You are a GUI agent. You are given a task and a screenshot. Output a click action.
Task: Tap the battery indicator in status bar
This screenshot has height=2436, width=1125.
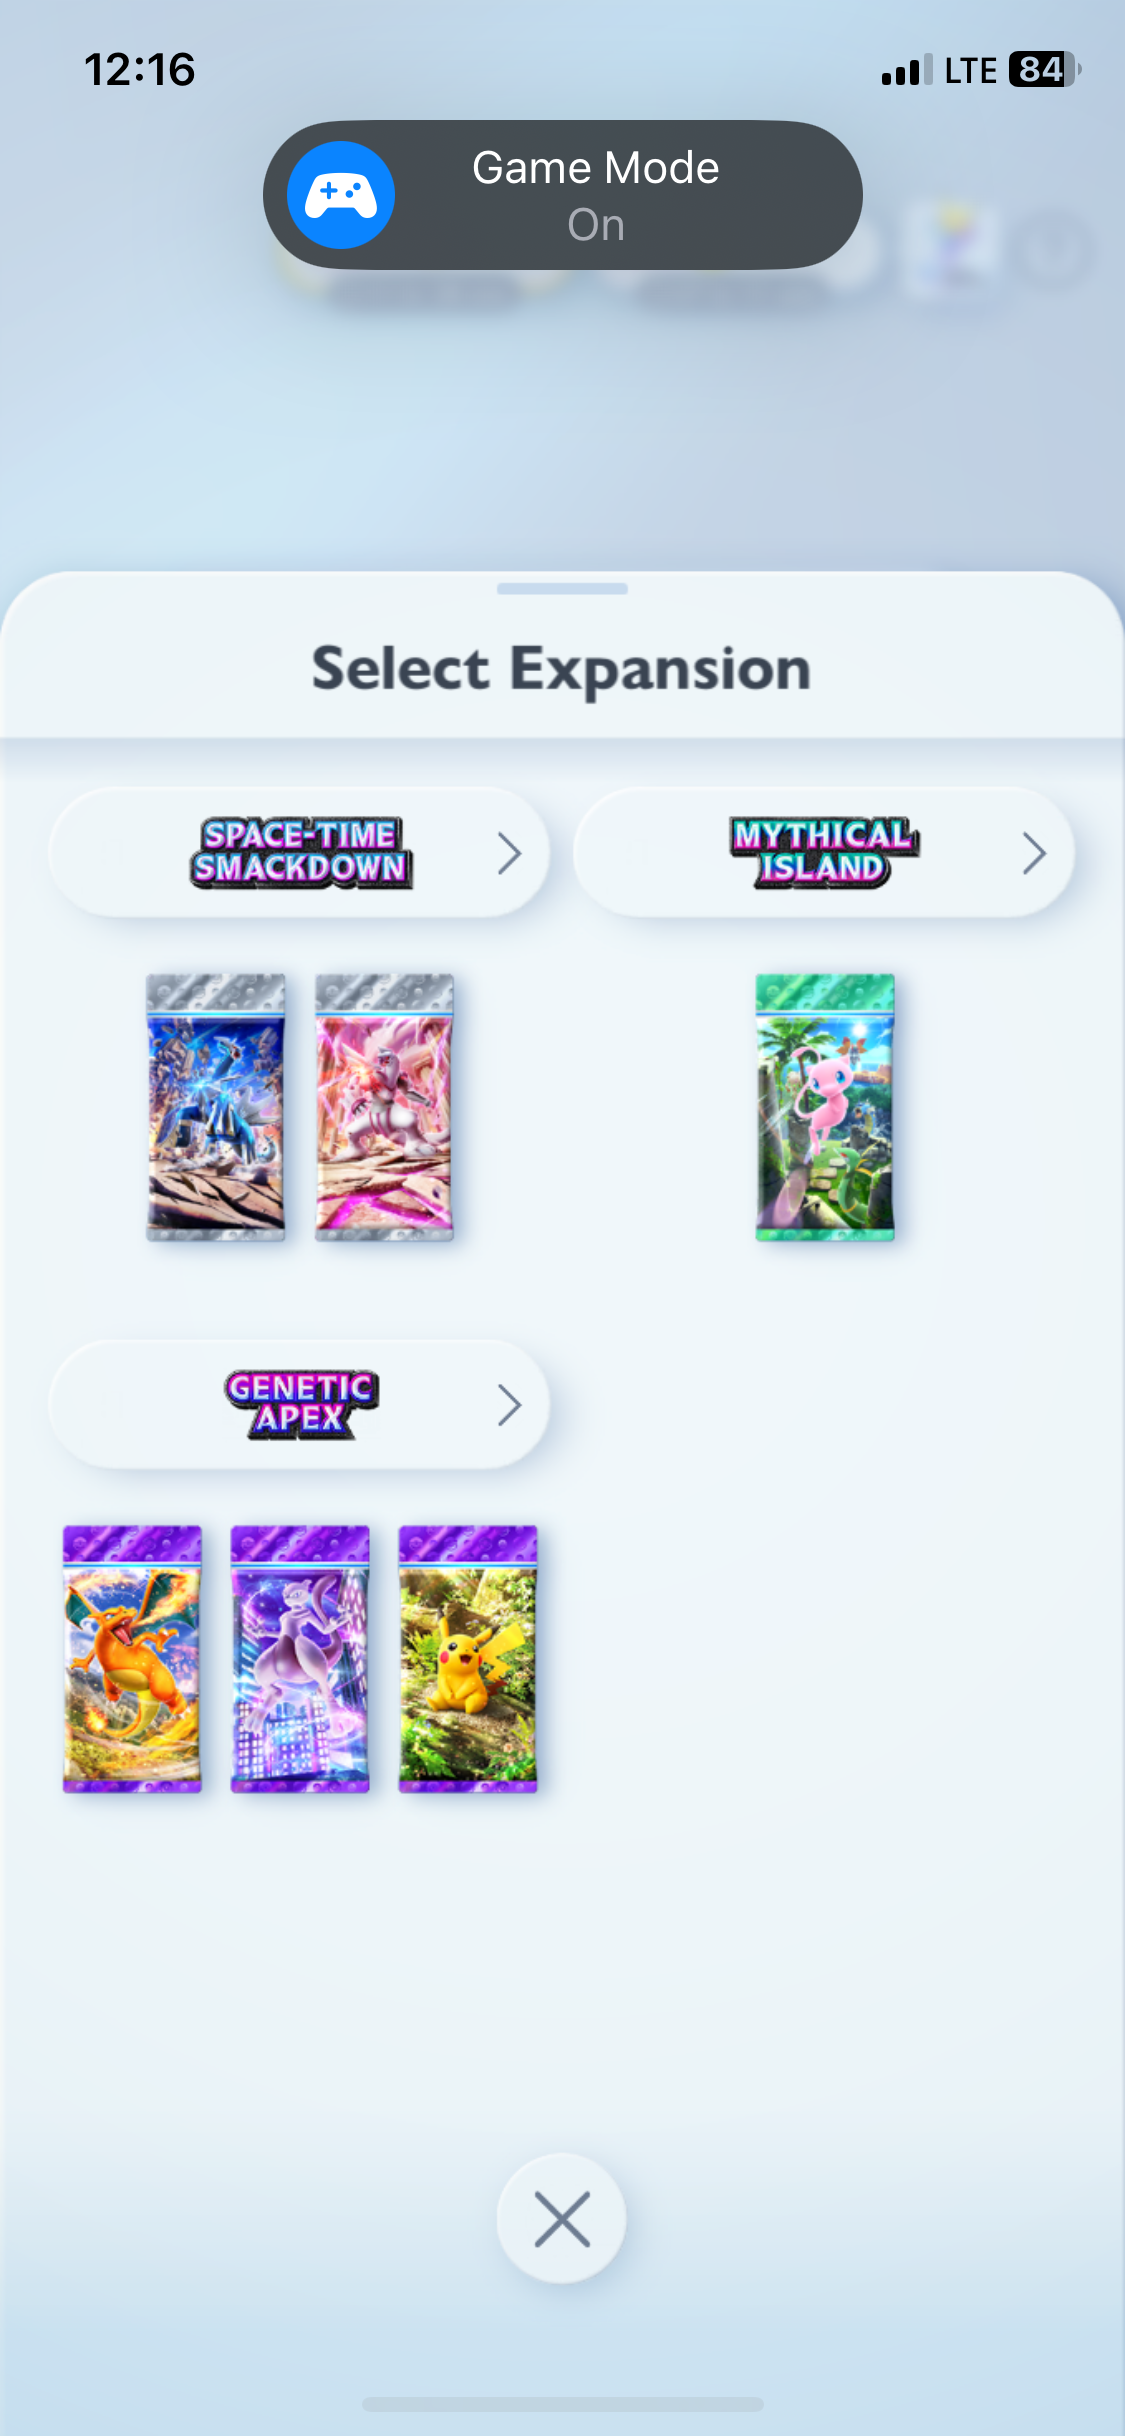click(1045, 70)
